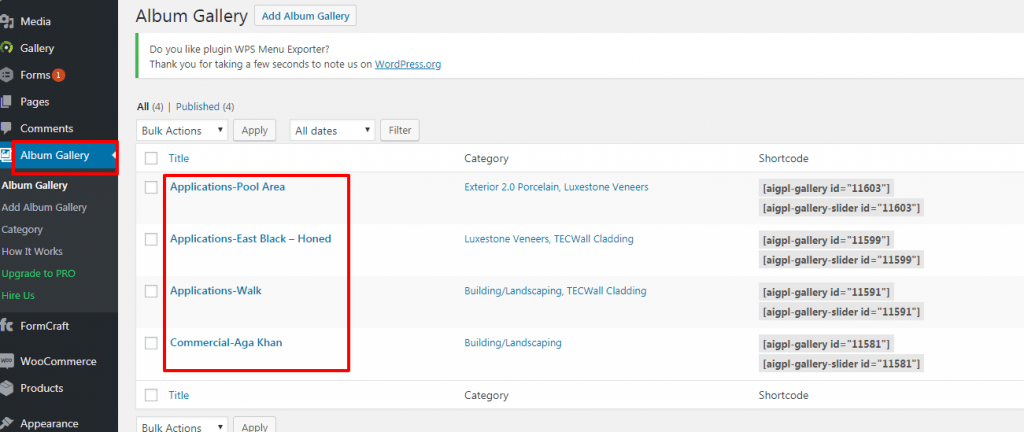Click the Filter button
The image size is (1024, 432).
pyautogui.click(x=400, y=131)
